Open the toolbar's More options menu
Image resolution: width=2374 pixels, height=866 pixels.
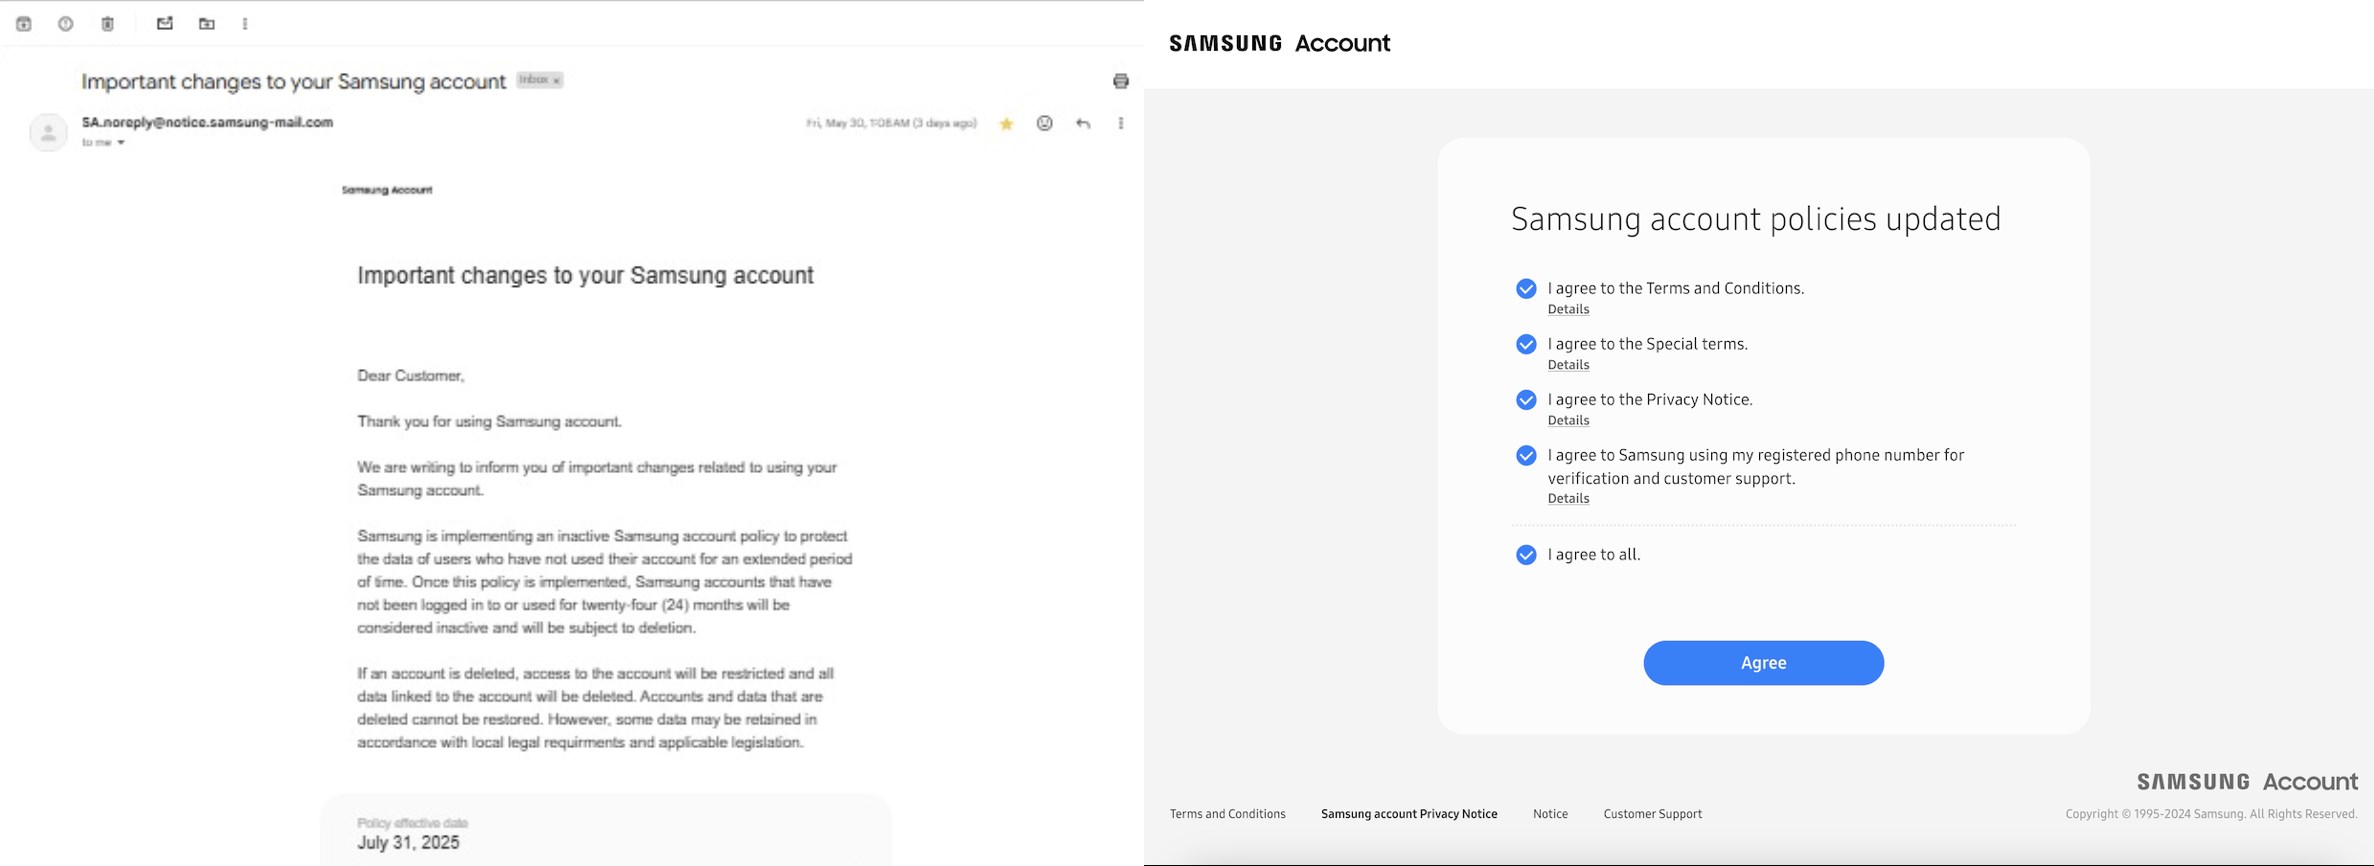point(245,24)
